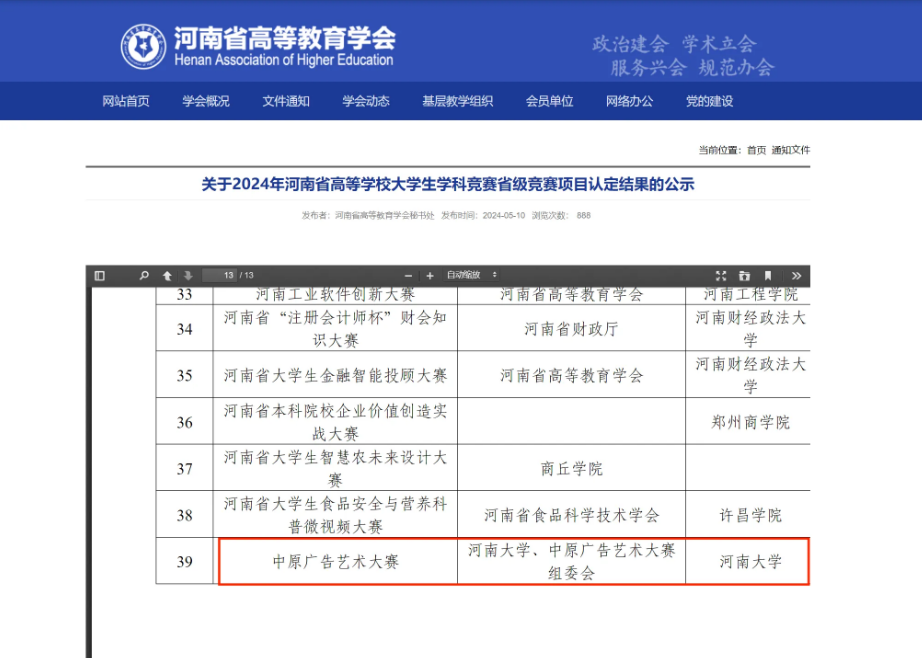Screen dimensions: 922x658
Task: Click the bookmark current view icon
Action: 768,275
